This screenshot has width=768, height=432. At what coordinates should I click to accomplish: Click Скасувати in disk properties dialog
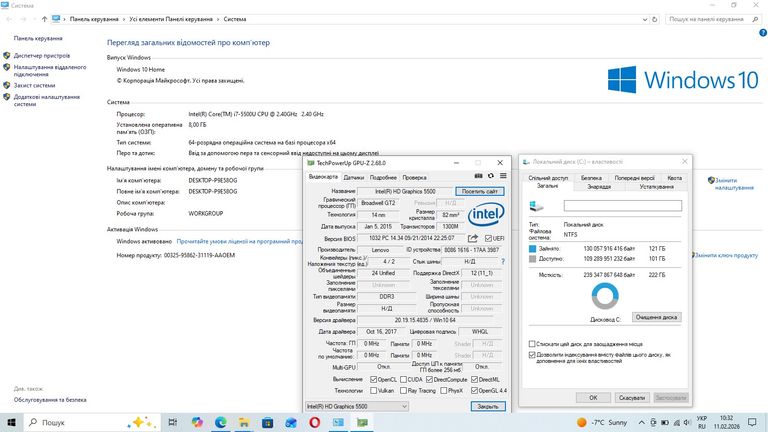pos(632,398)
